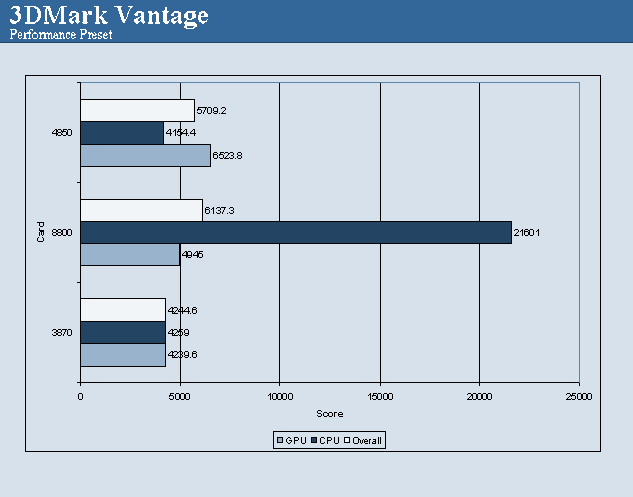The width and height of the screenshot is (633, 497).
Task: Click the 20000 axis tick label
Action: (x=479, y=396)
